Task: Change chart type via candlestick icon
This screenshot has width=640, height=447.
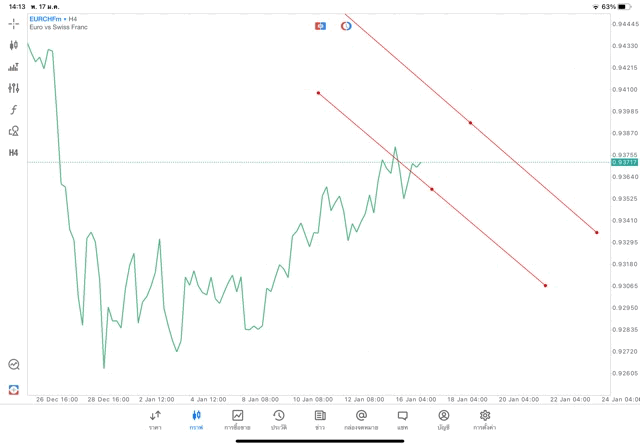Action: [14, 45]
